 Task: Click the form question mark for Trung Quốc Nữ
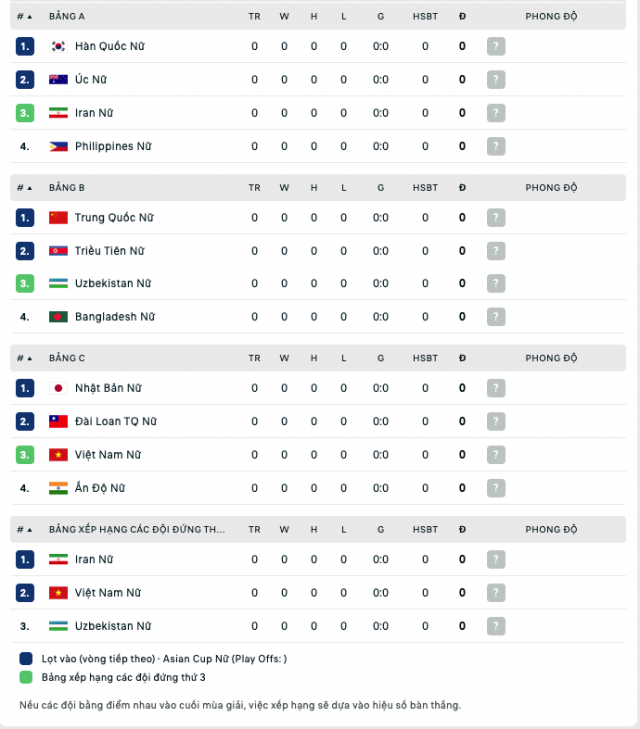coord(496,218)
